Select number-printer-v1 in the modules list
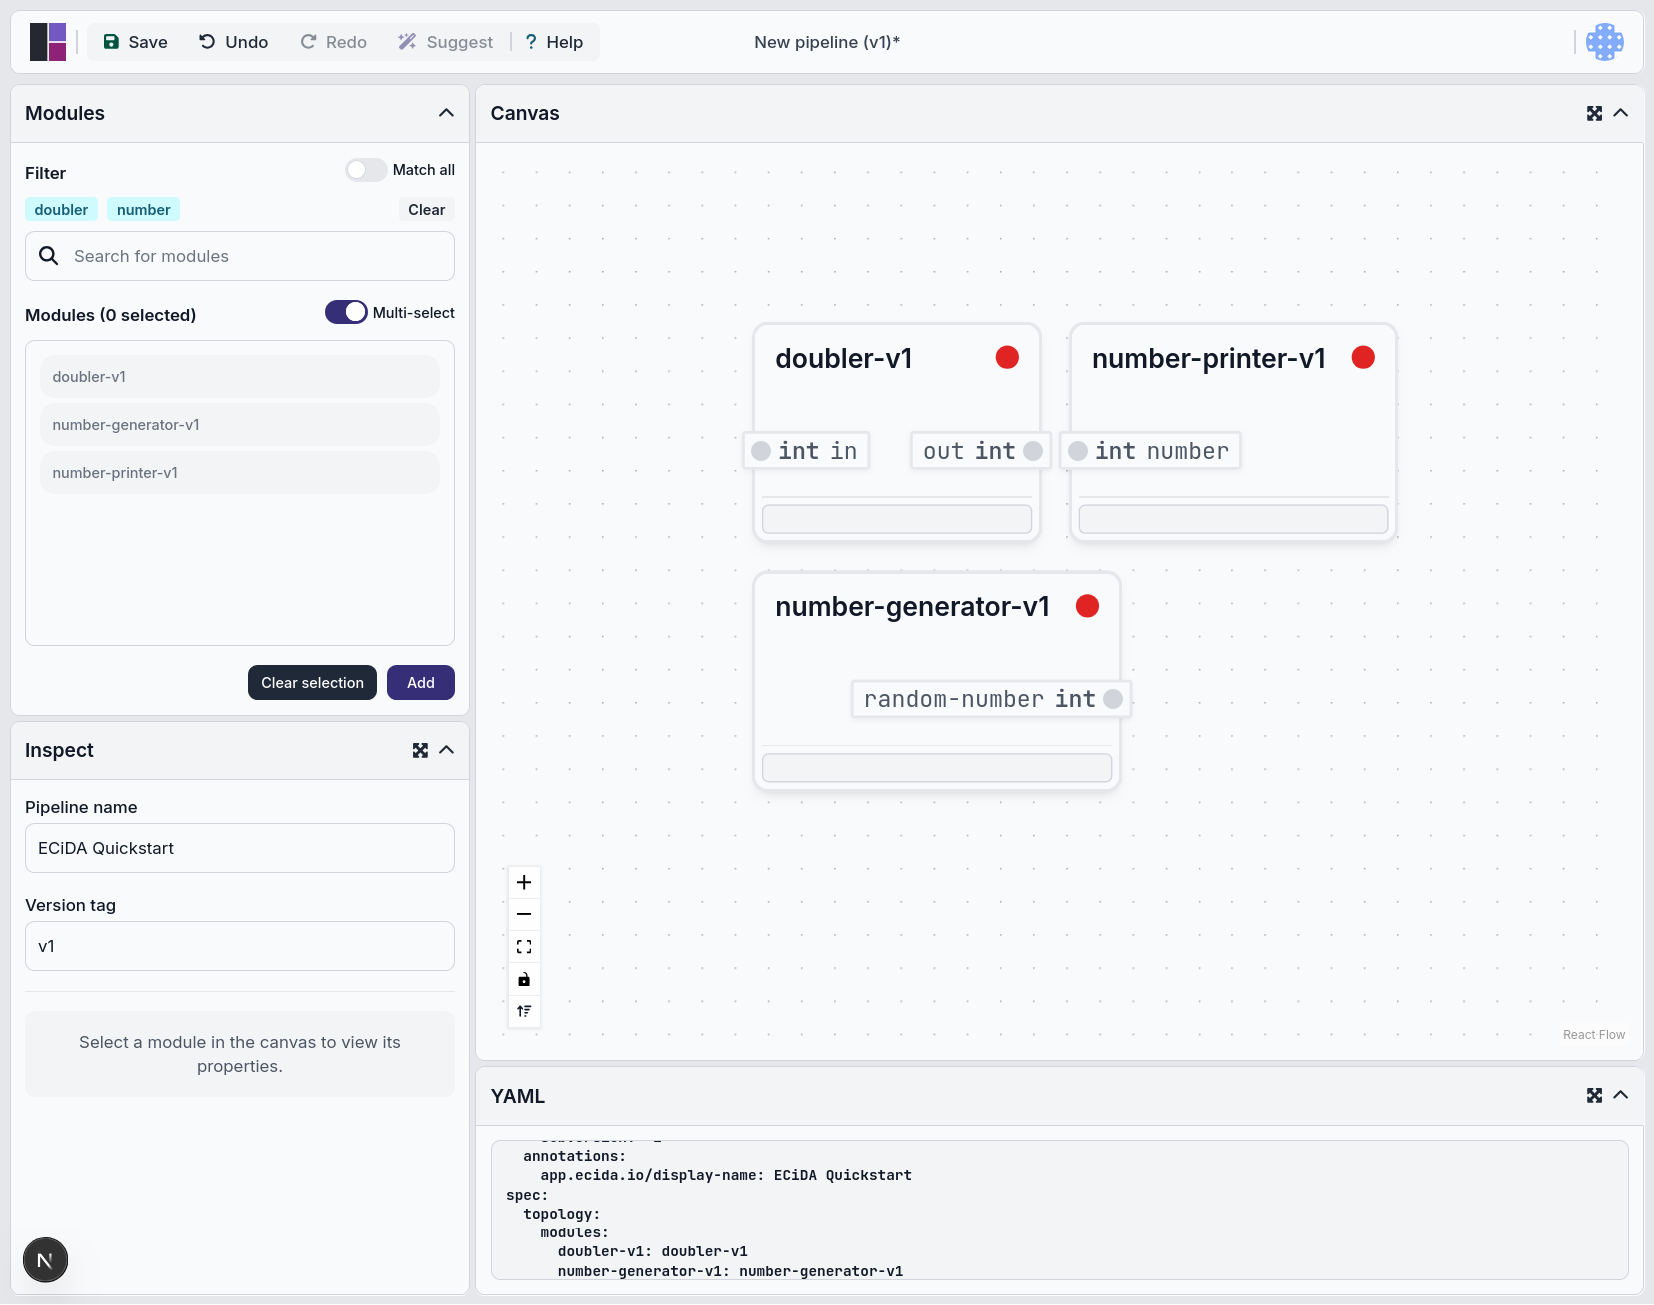The height and width of the screenshot is (1305, 1654). point(240,473)
